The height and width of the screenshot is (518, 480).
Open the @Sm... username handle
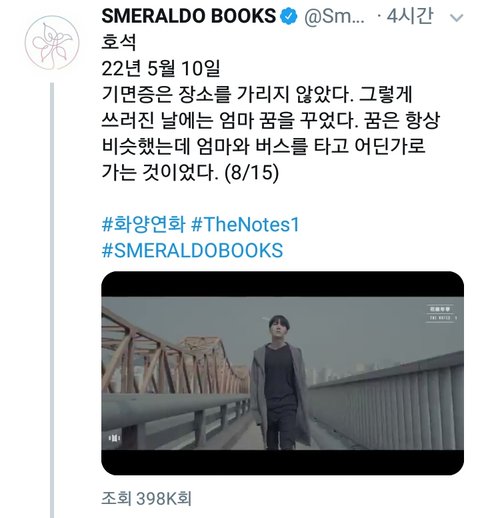(334, 16)
